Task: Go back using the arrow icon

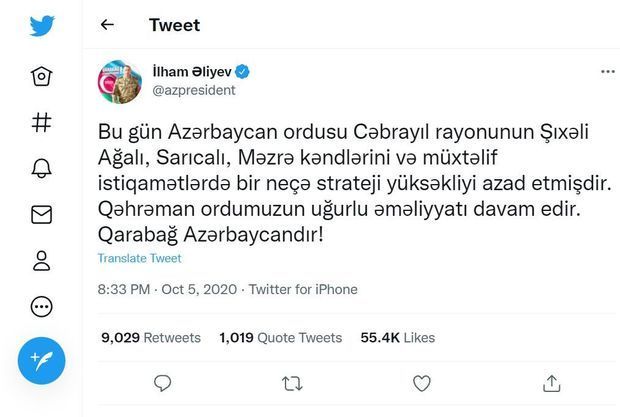Action: 107,25
